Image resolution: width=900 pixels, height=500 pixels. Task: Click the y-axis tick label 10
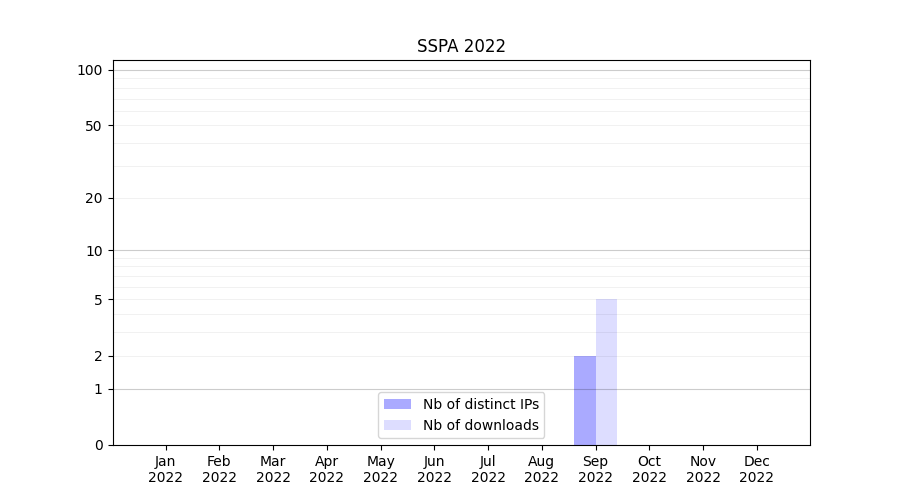click(x=94, y=251)
